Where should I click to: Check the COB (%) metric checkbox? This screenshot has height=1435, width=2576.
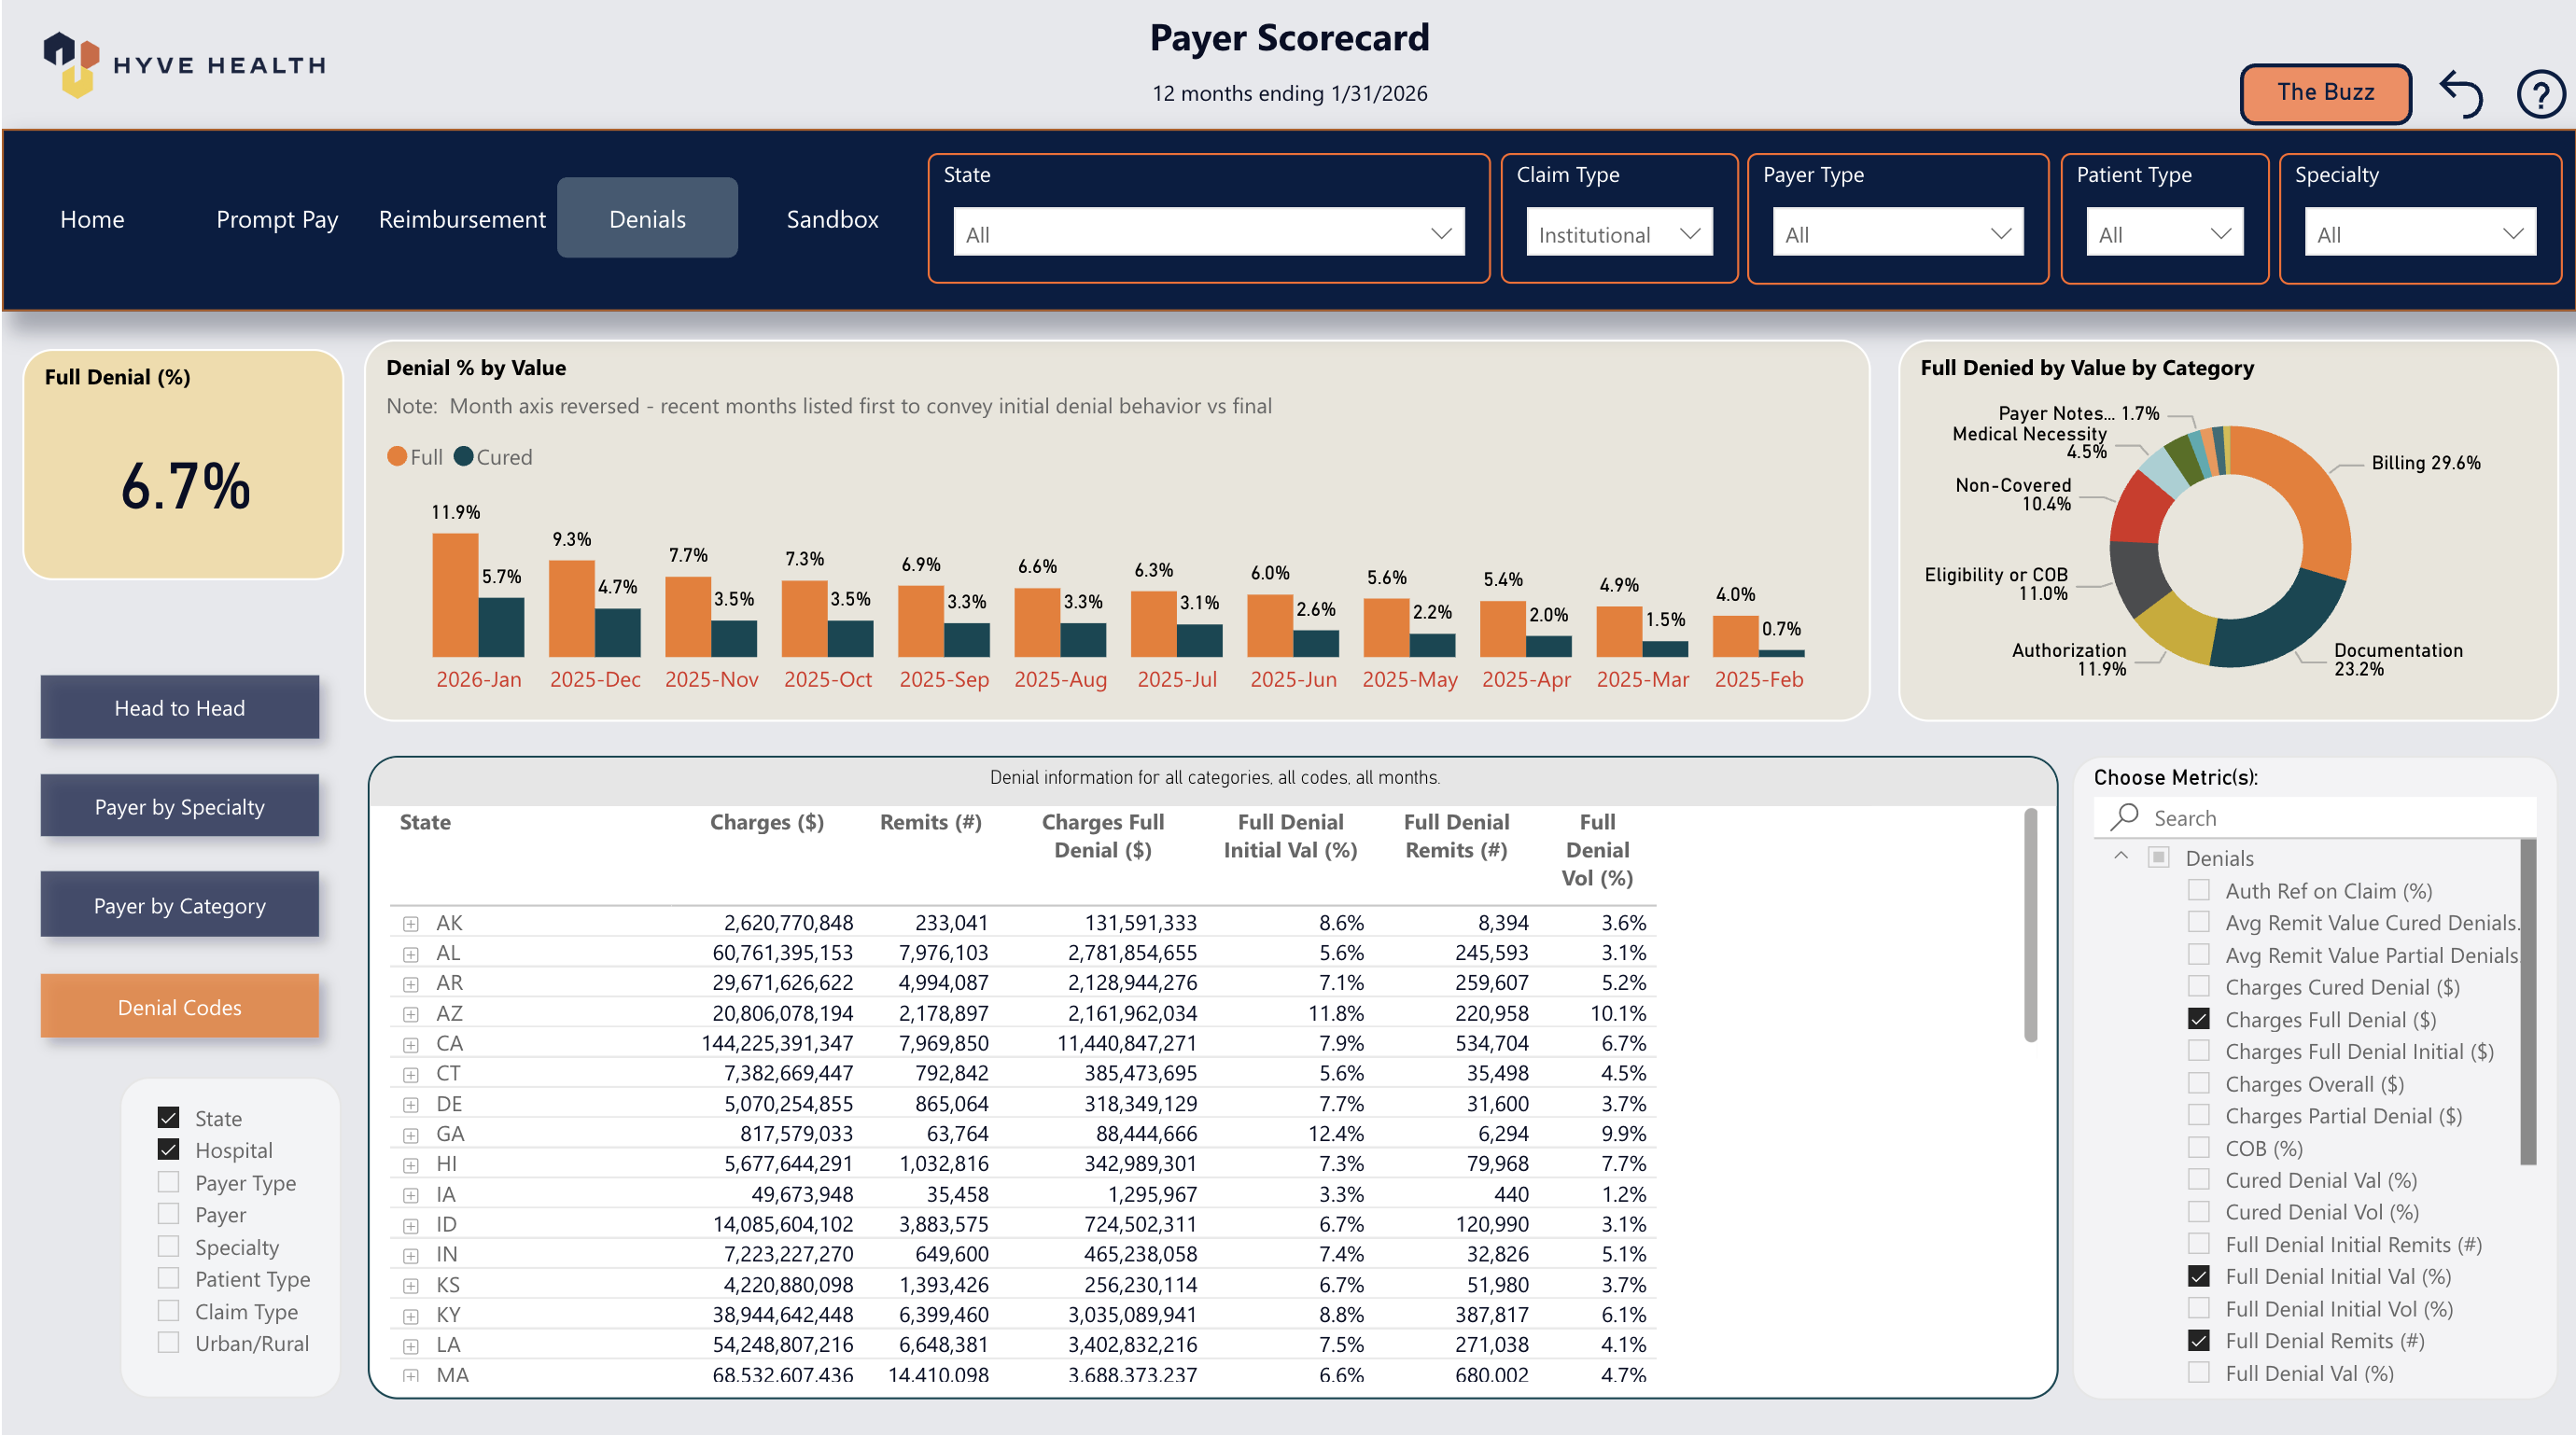pyautogui.click(x=2198, y=1147)
